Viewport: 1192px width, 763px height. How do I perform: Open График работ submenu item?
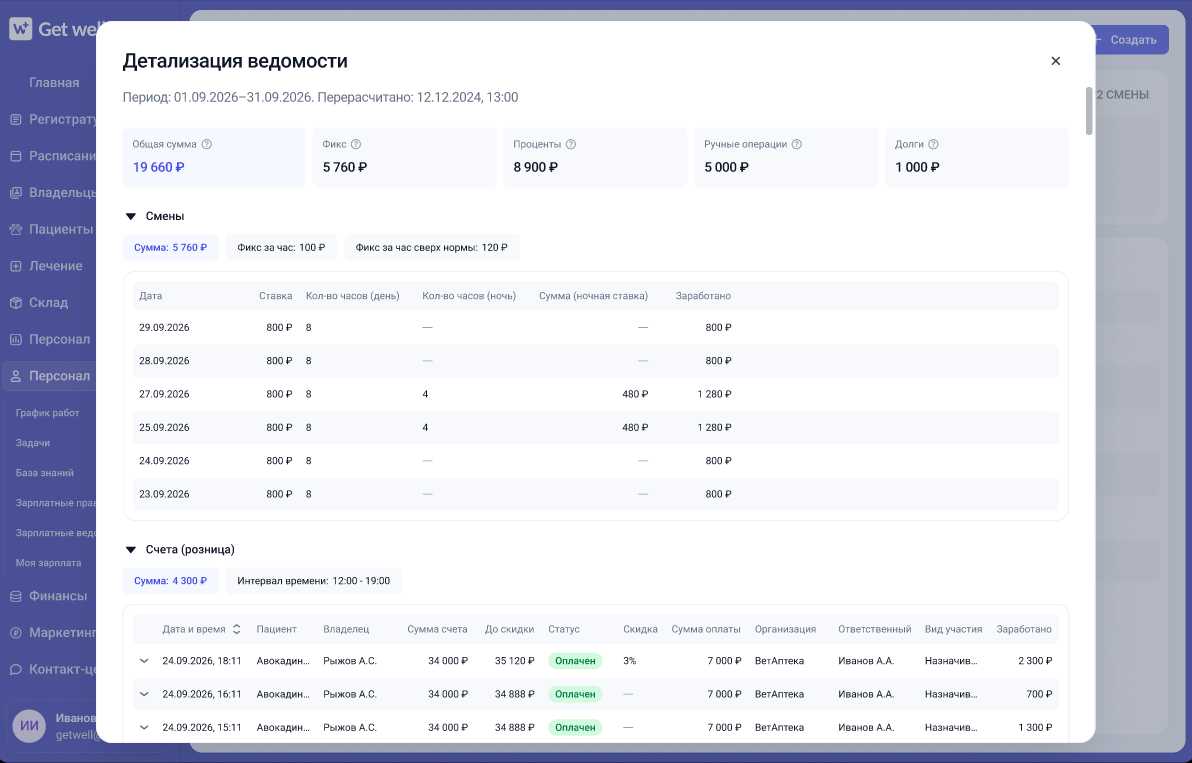pyautogui.click(x=48, y=413)
